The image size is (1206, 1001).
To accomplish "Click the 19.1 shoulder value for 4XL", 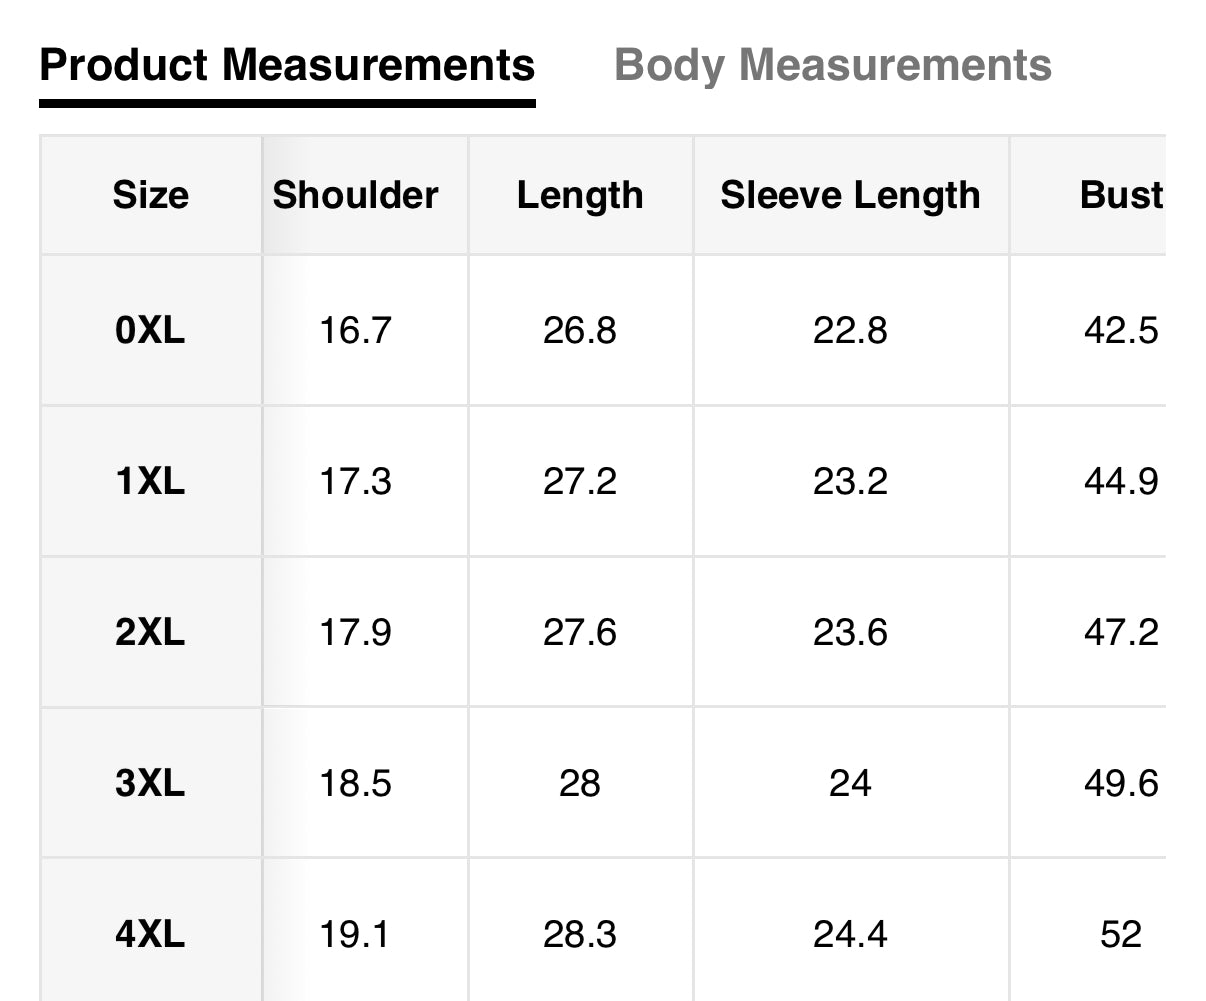I will (355, 934).
